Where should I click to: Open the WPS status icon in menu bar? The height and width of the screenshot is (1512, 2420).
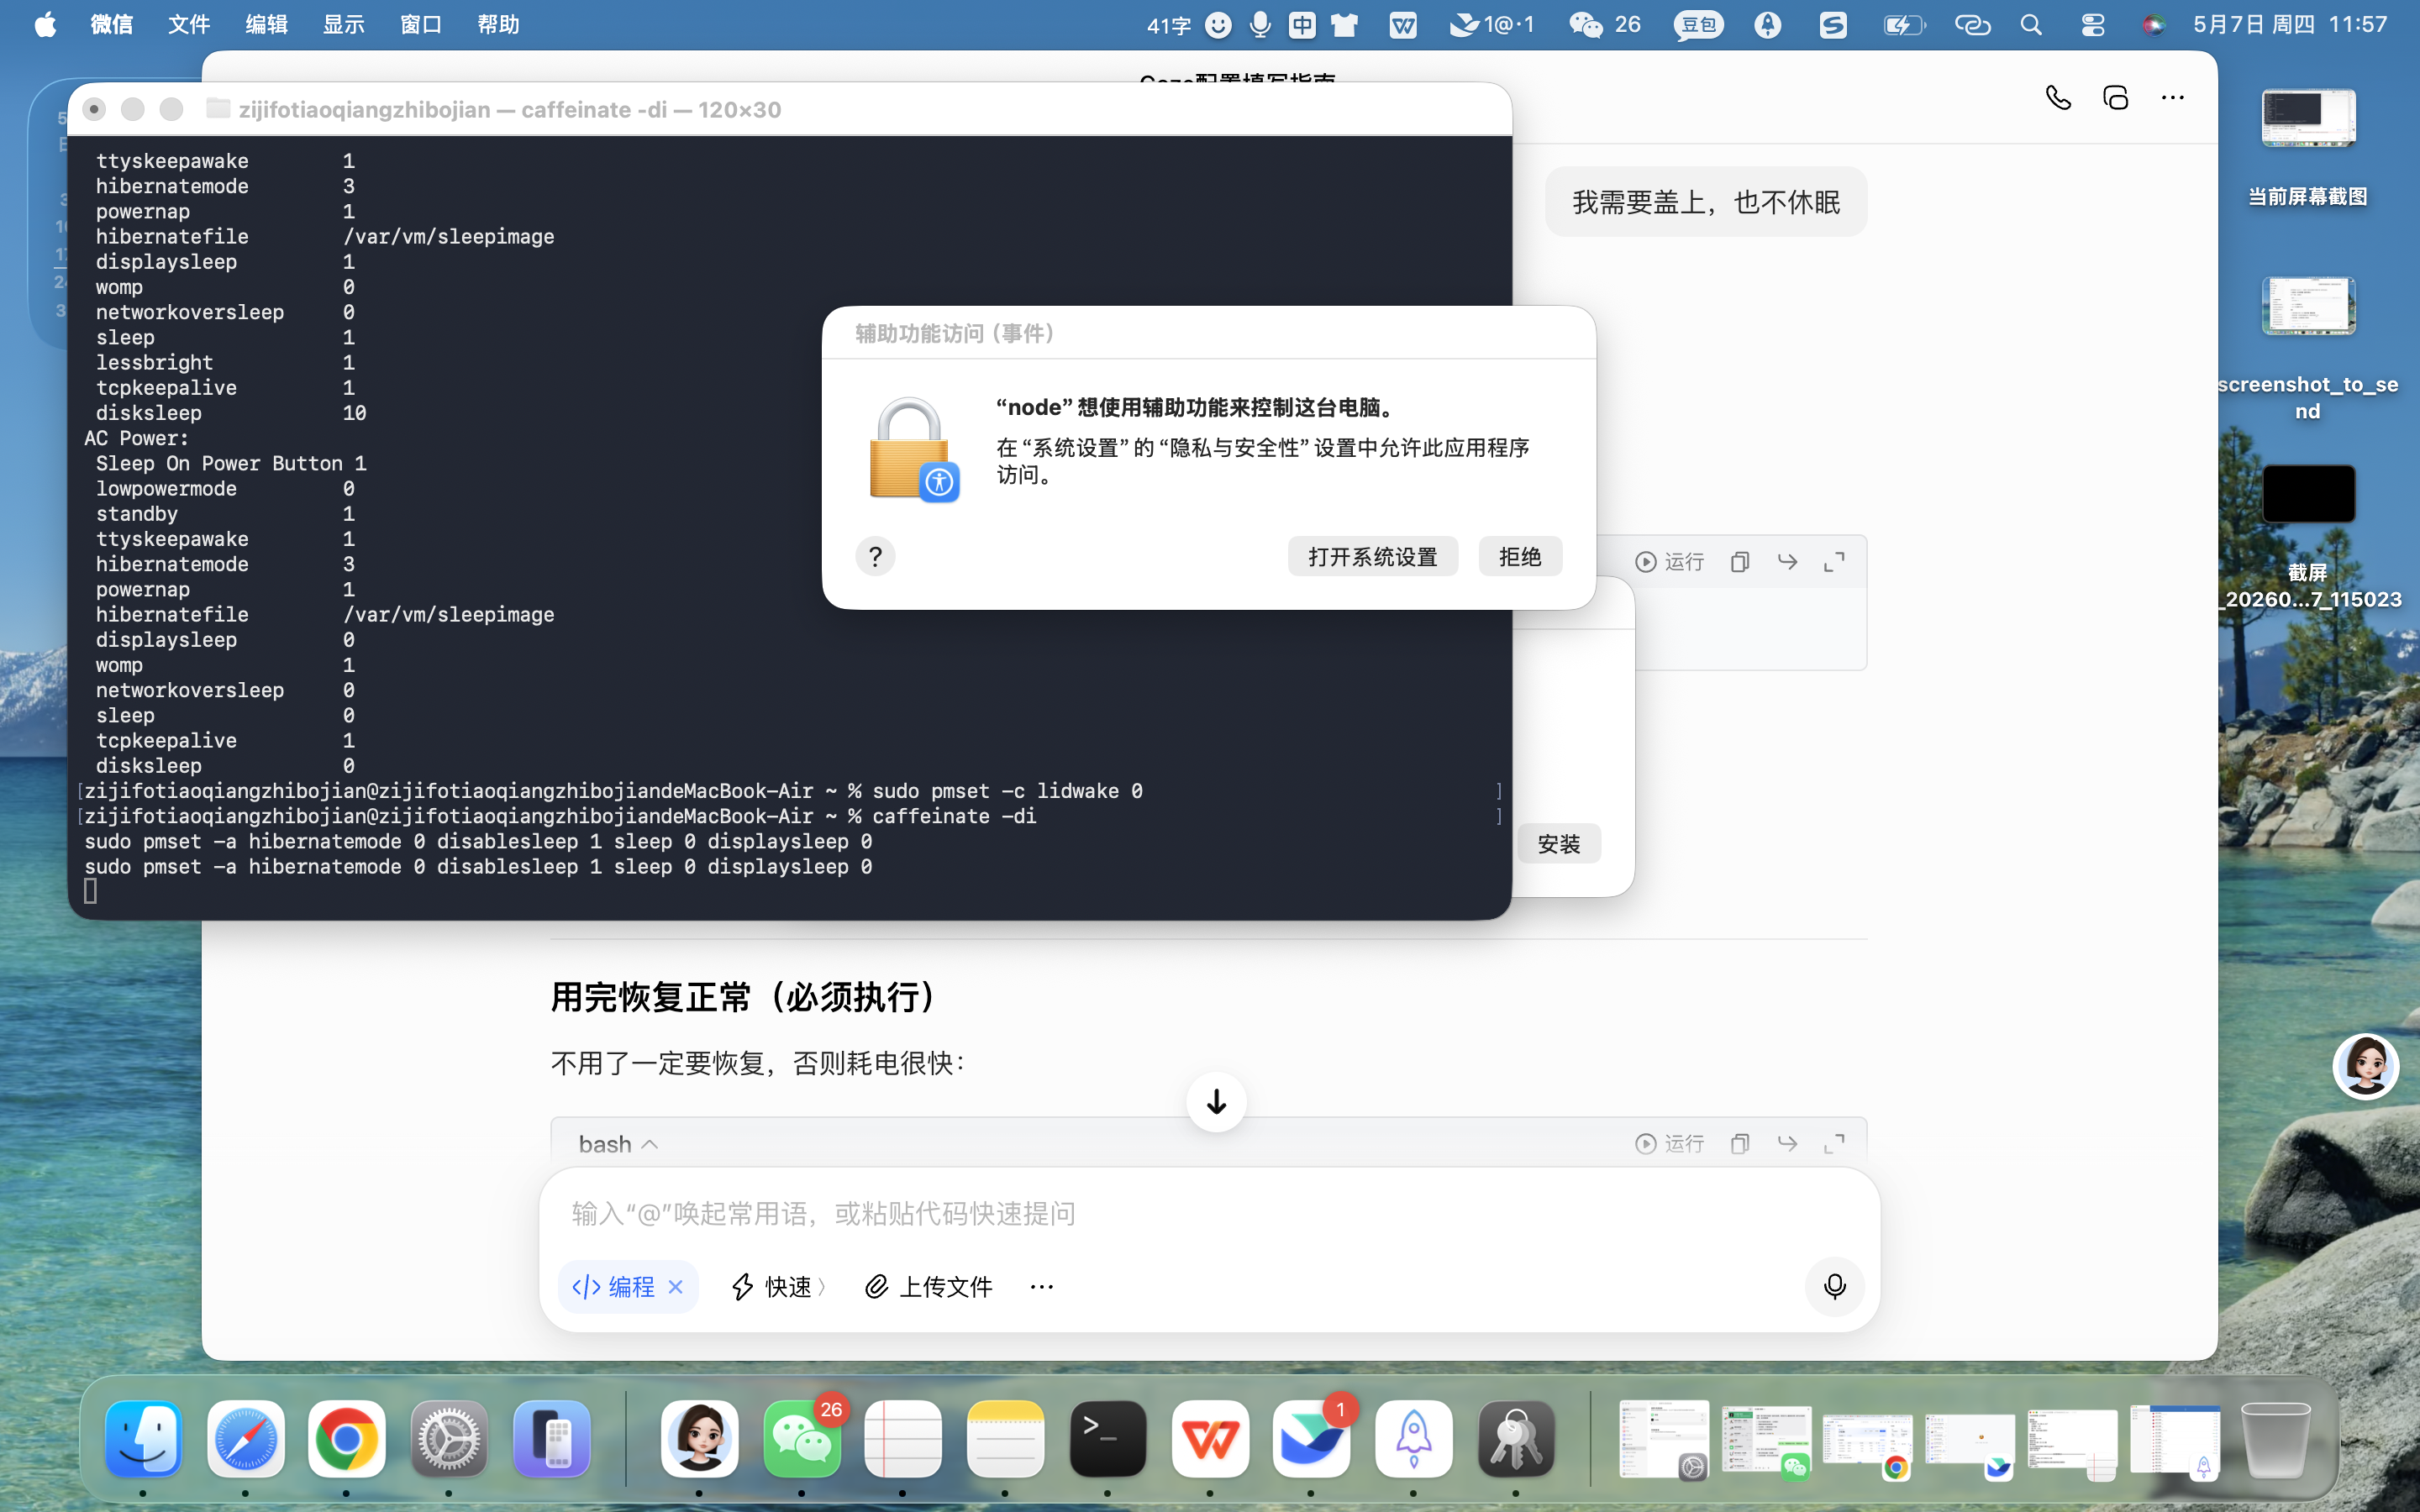(x=1403, y=25)
